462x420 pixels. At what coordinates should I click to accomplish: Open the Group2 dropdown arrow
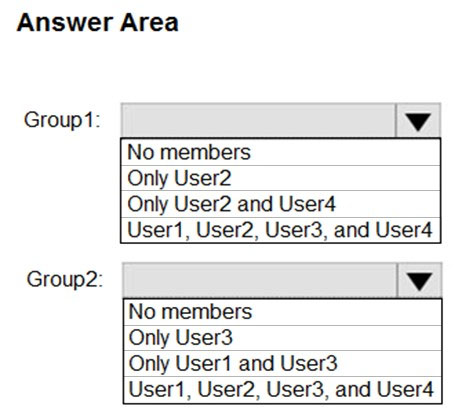(x=419, y=280)
